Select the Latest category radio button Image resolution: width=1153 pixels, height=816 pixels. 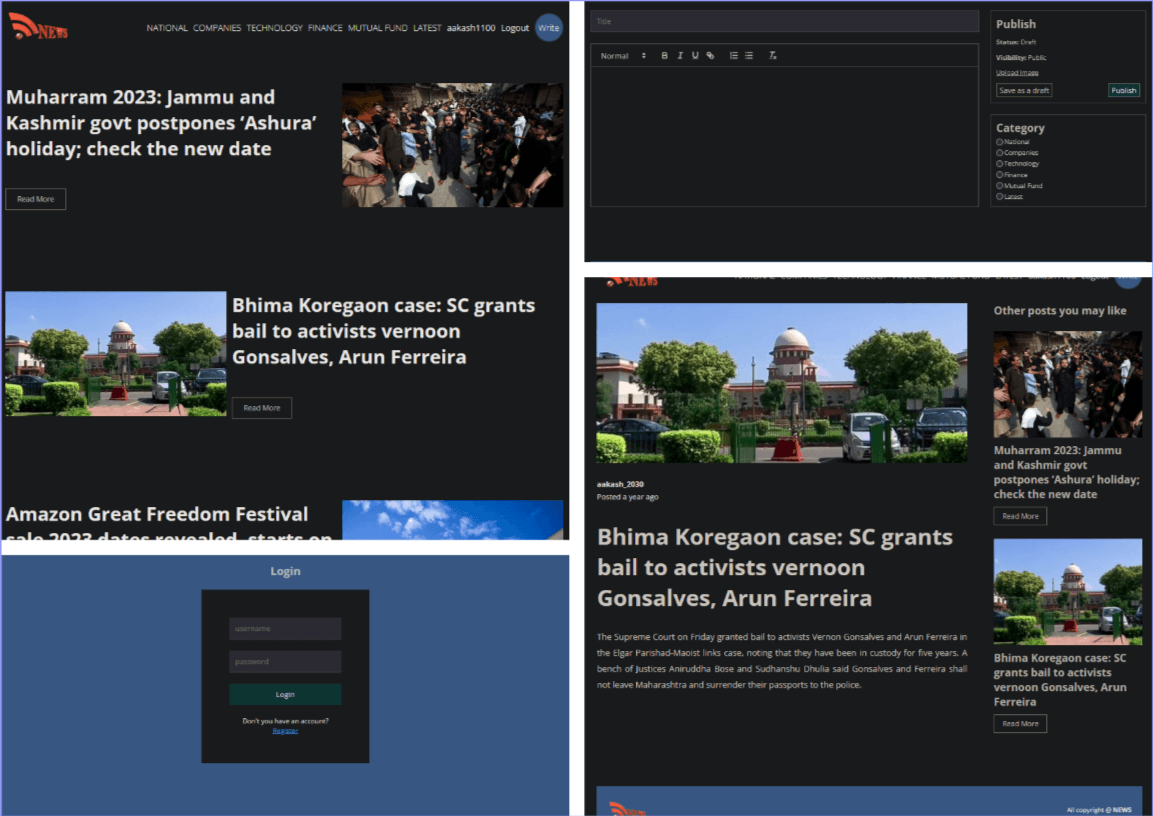(999, 197)
